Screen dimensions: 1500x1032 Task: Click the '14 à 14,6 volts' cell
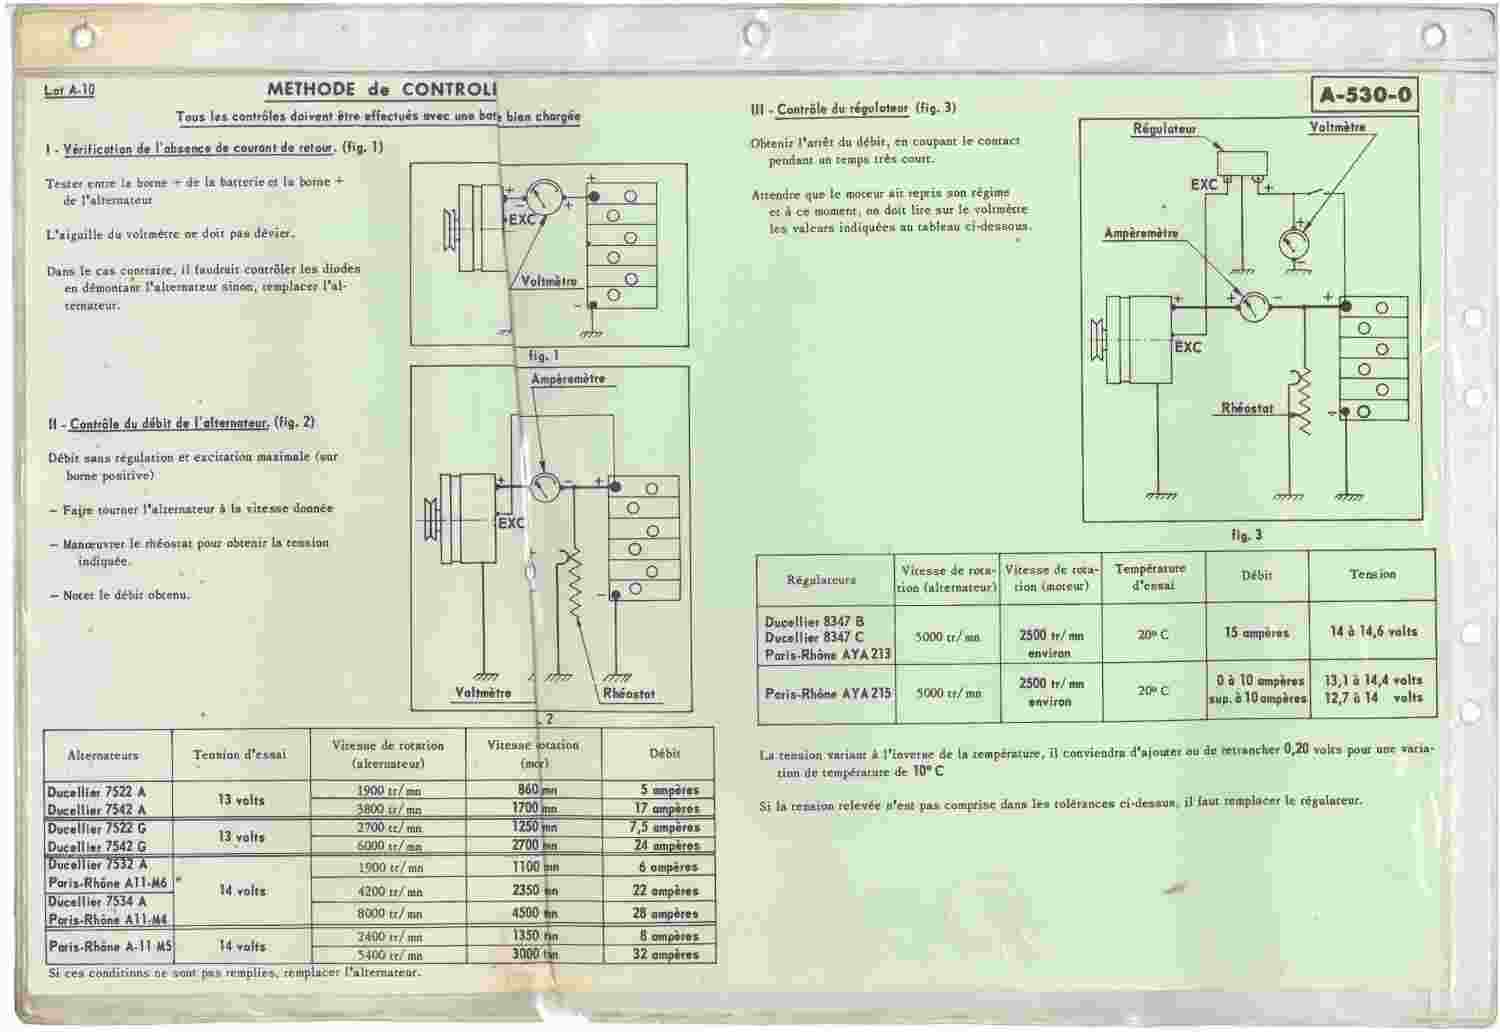[x=1372, y=632]
